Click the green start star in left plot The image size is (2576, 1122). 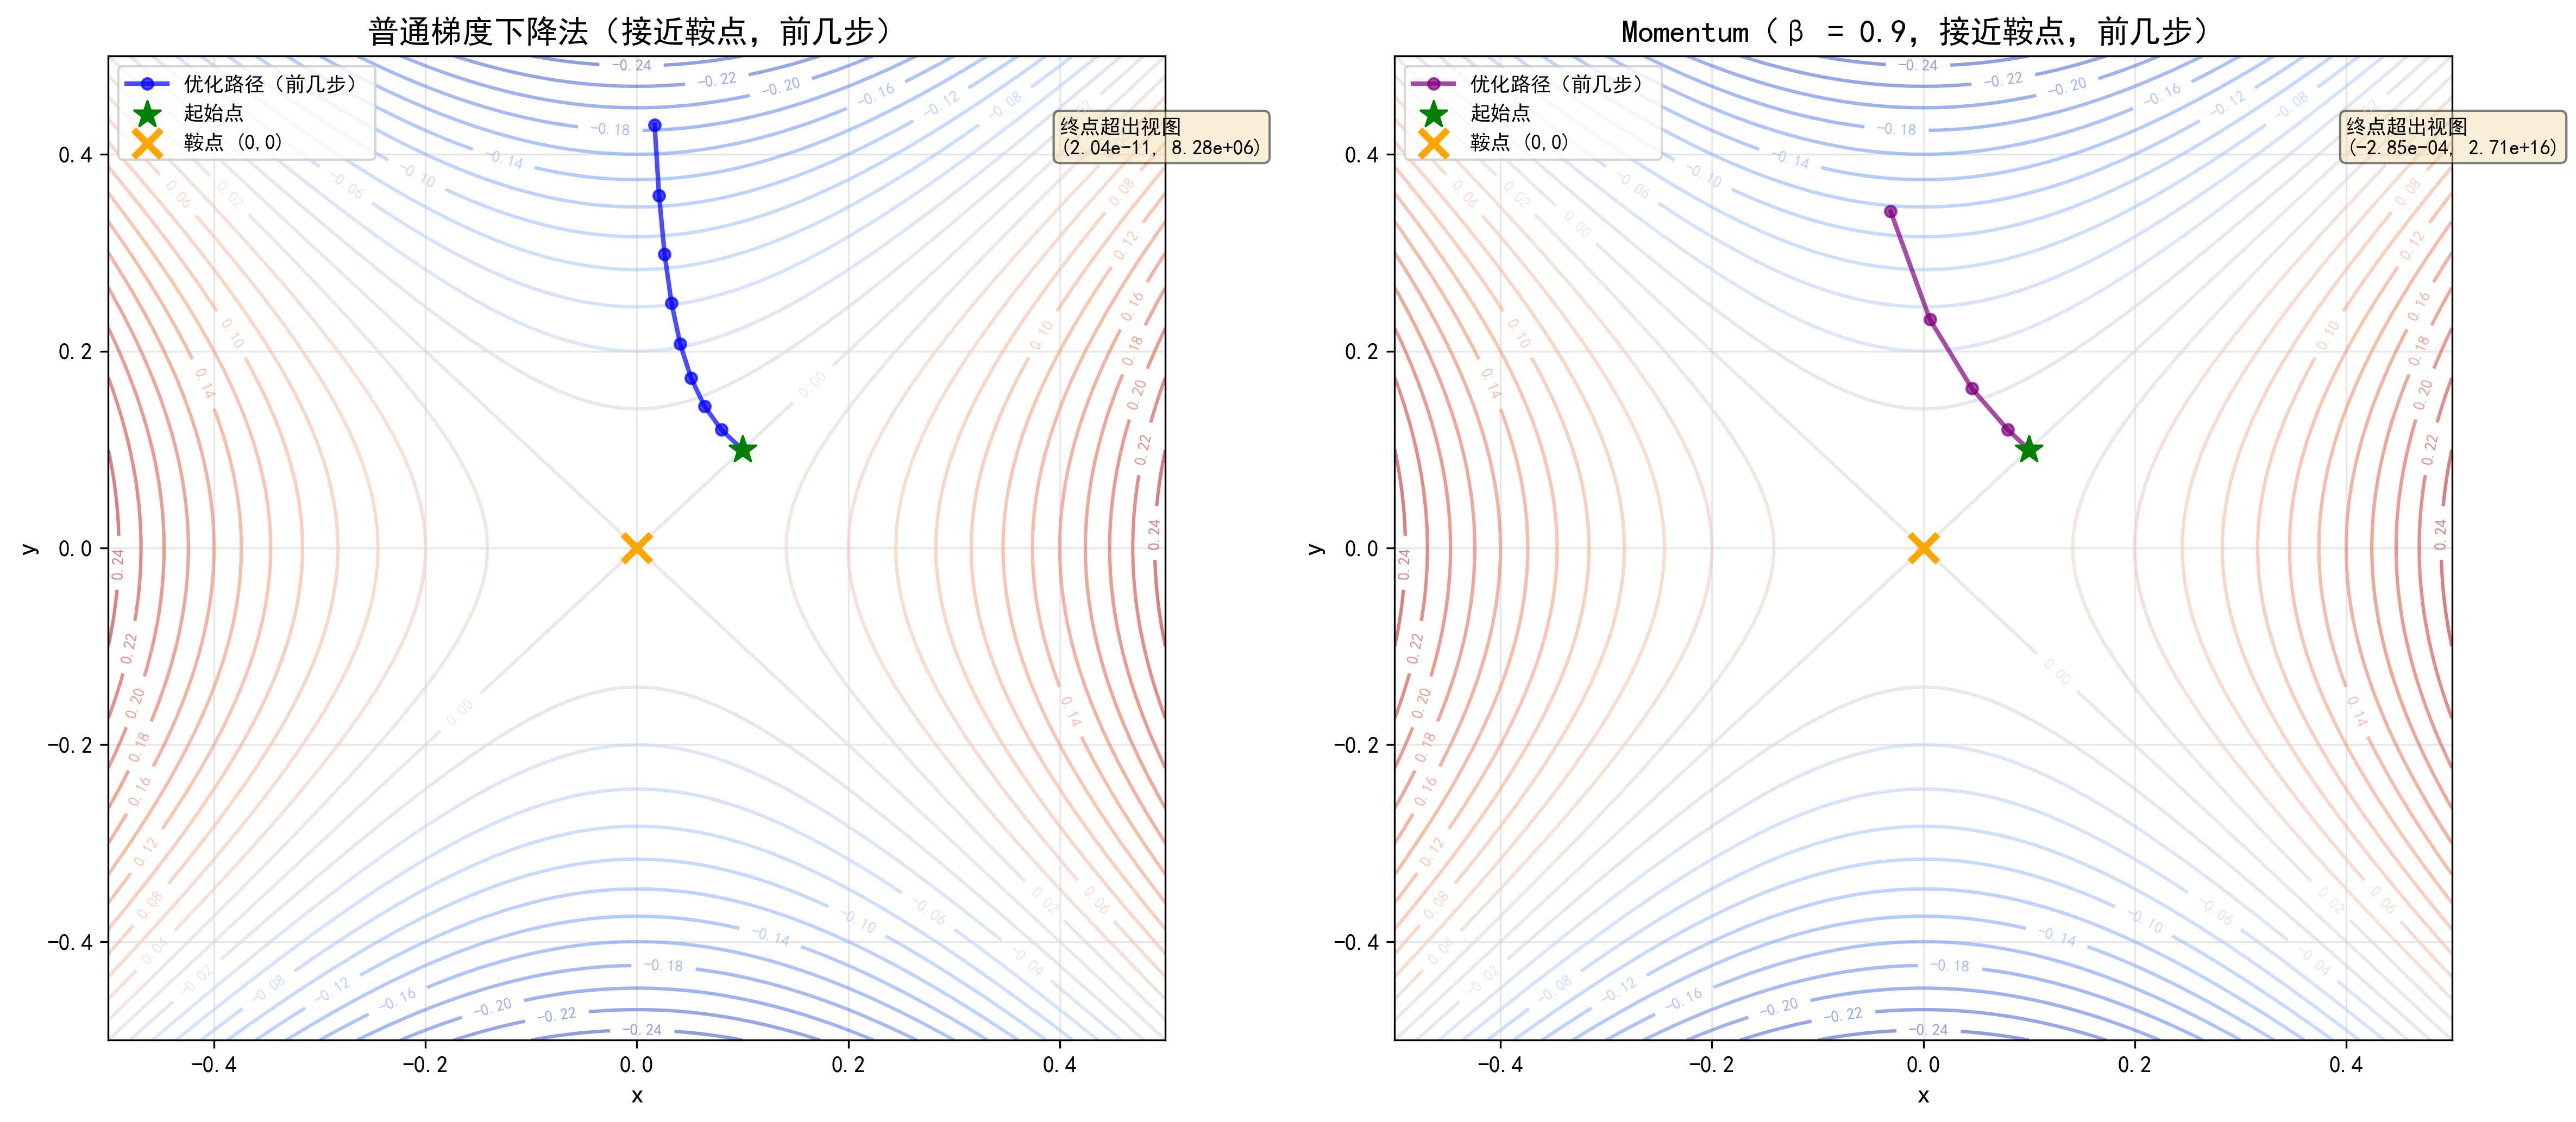tap(742, 450)
